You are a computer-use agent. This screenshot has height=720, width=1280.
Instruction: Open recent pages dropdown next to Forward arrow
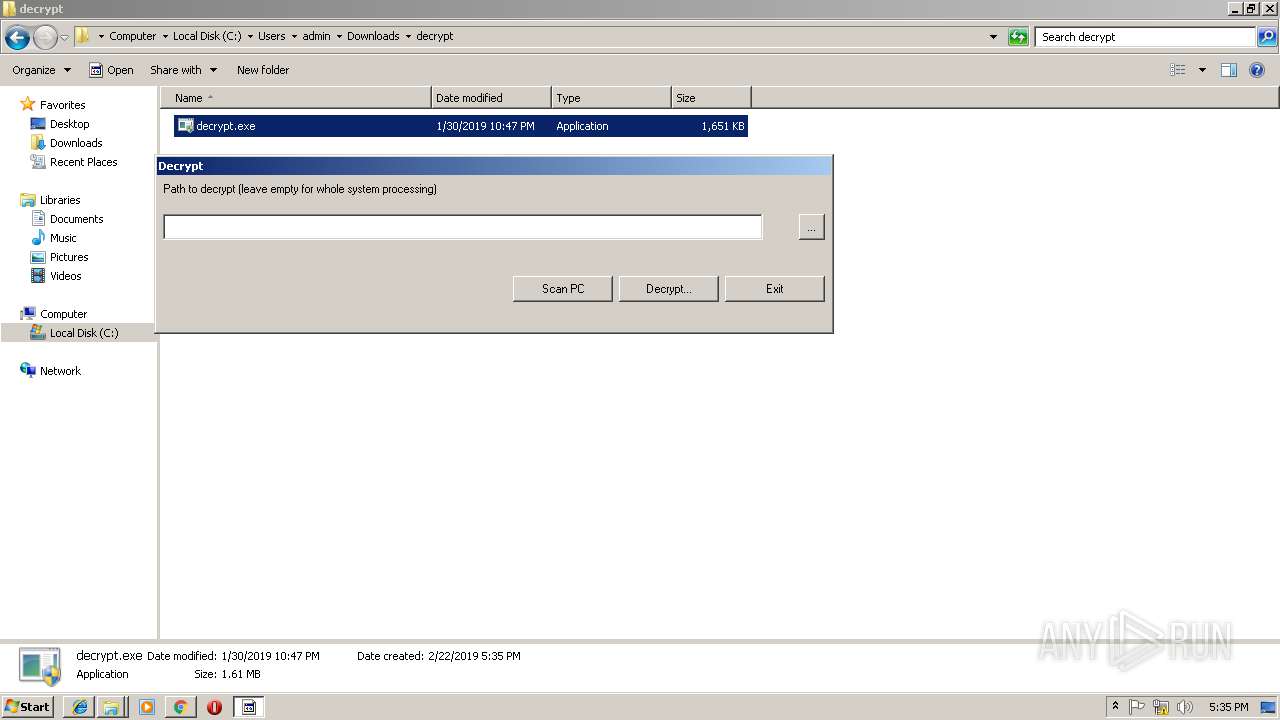coord(64,38)
